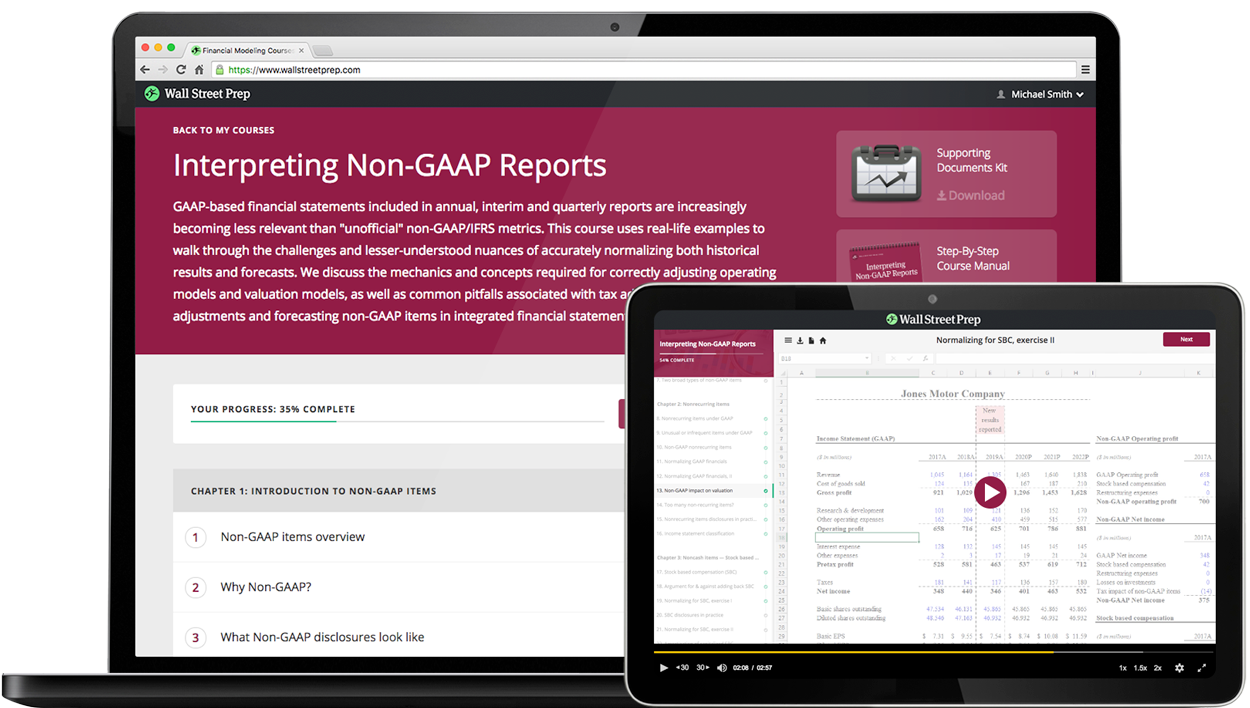Viewport: 1250px width, 708px height.
Task: Skip forward 30 seconds
Action: (x=703, y=668)
